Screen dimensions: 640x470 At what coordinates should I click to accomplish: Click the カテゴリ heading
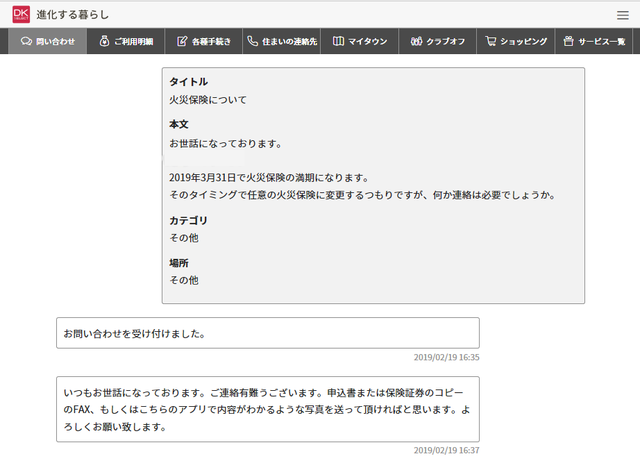(x=189, y=220)
